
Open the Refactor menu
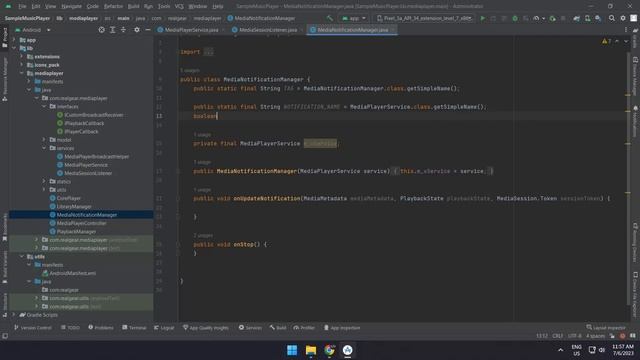[113, 7]
